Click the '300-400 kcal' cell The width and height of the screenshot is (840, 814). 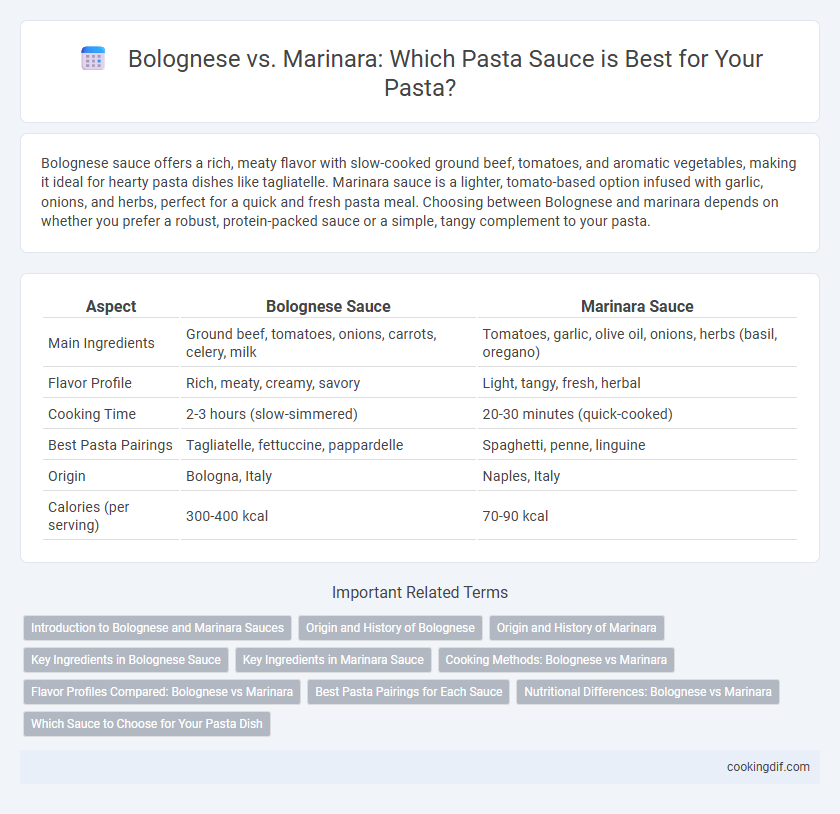pos(328,516)
